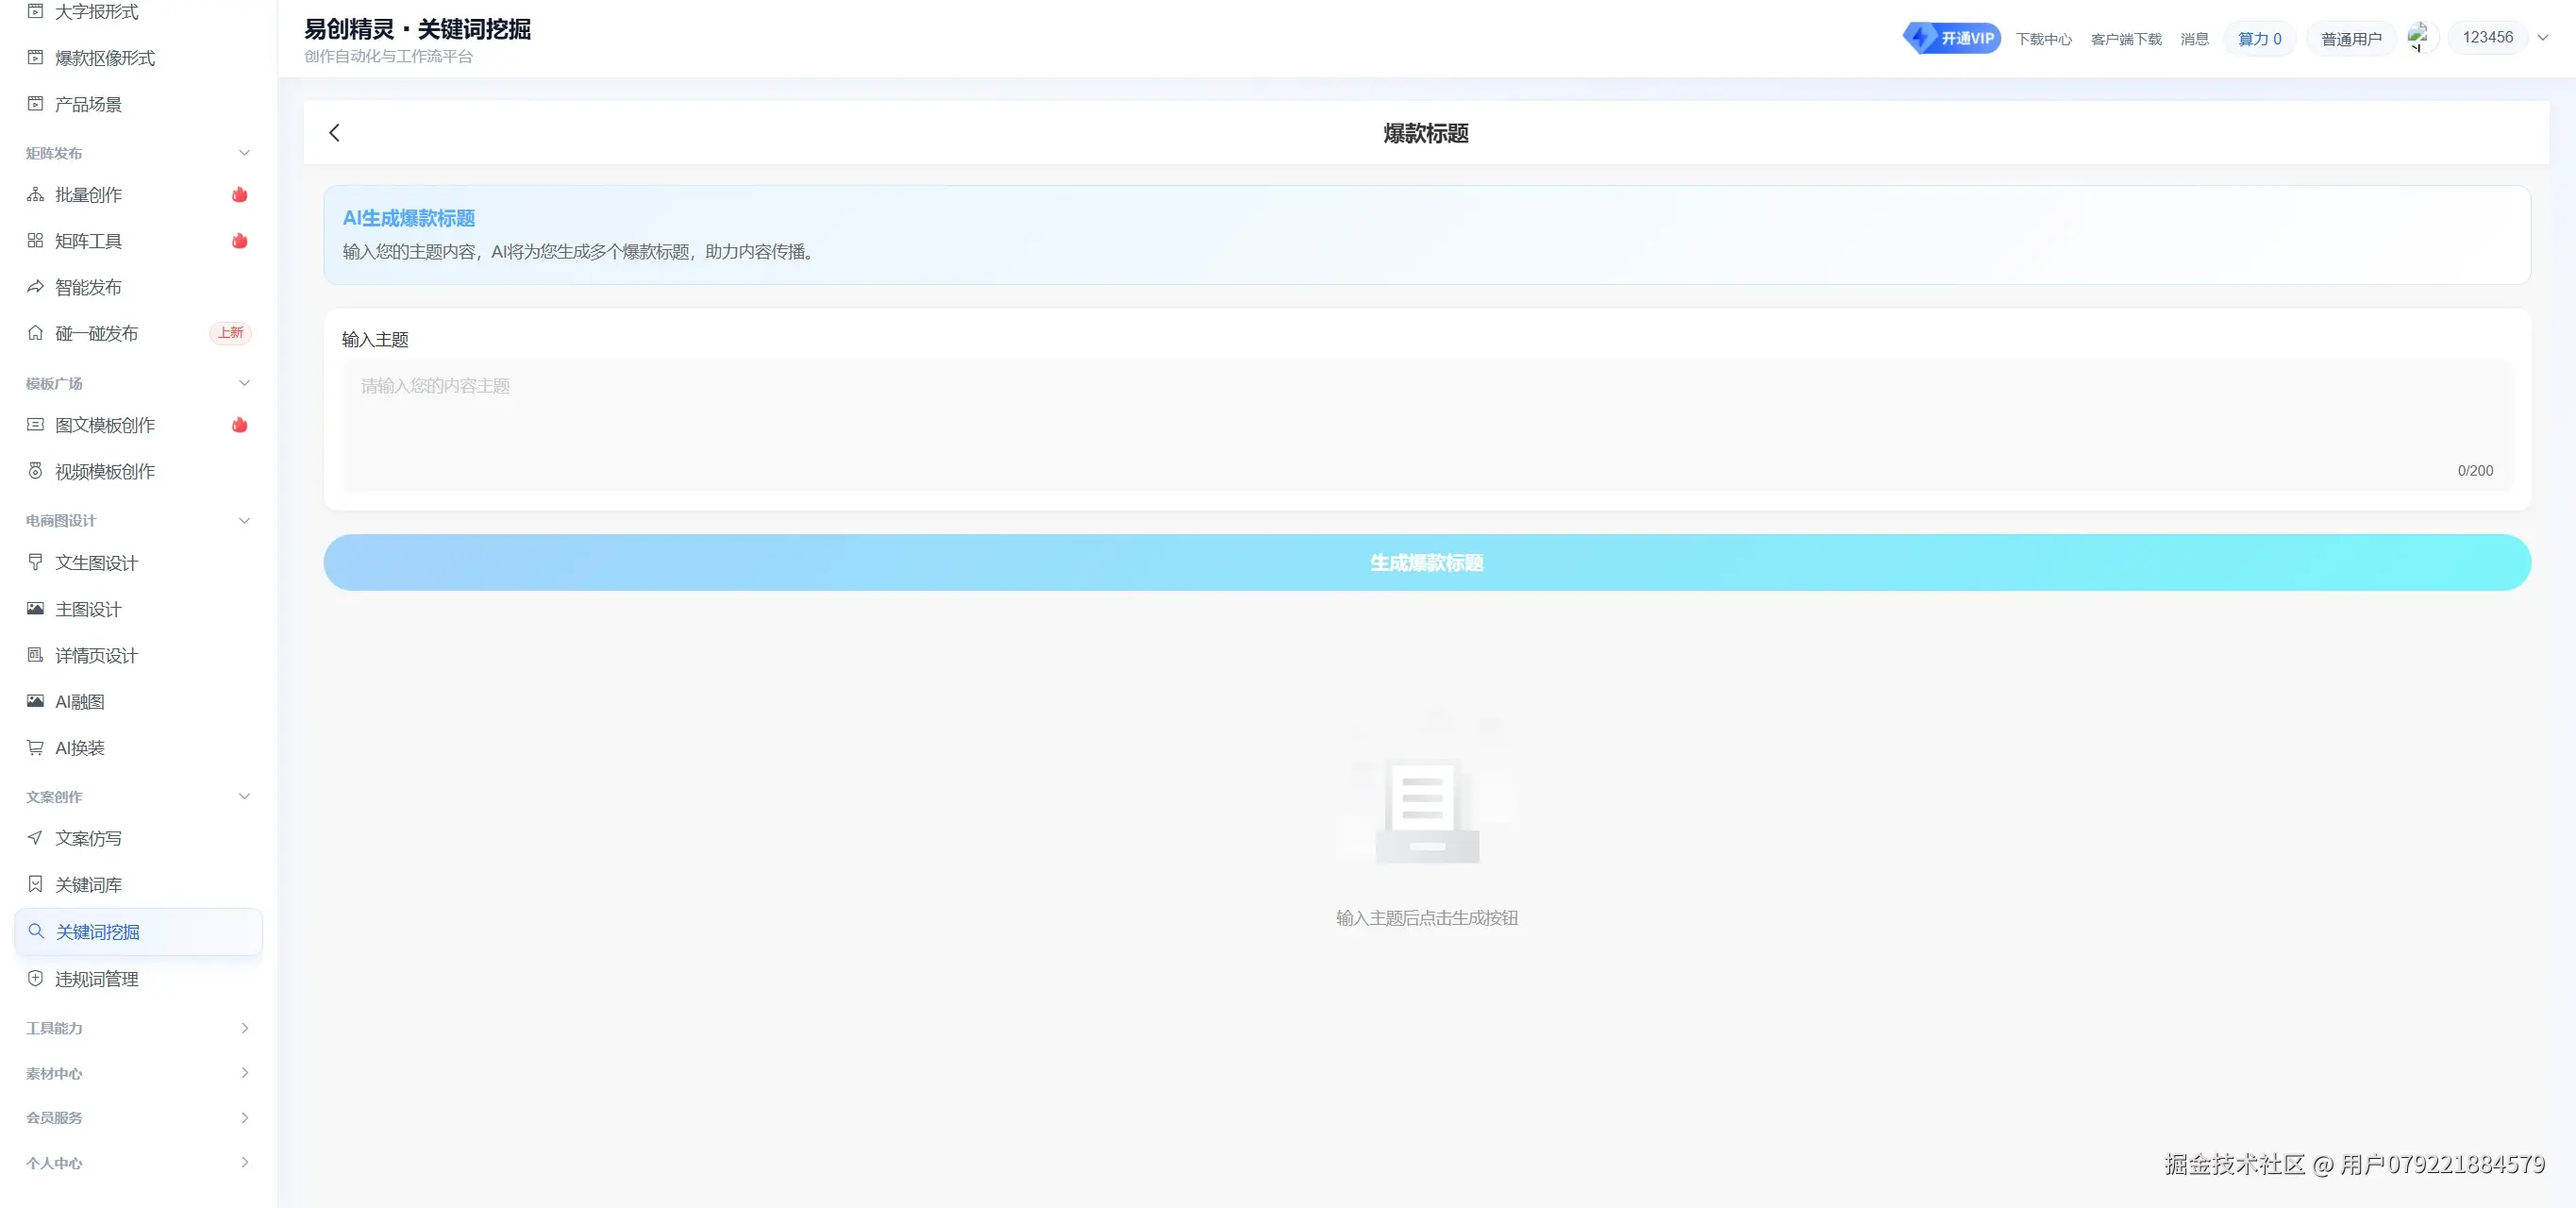Screen dimensions: 2576x1208
Task: Click 生成爆款标题 button
Action: 1426,563
